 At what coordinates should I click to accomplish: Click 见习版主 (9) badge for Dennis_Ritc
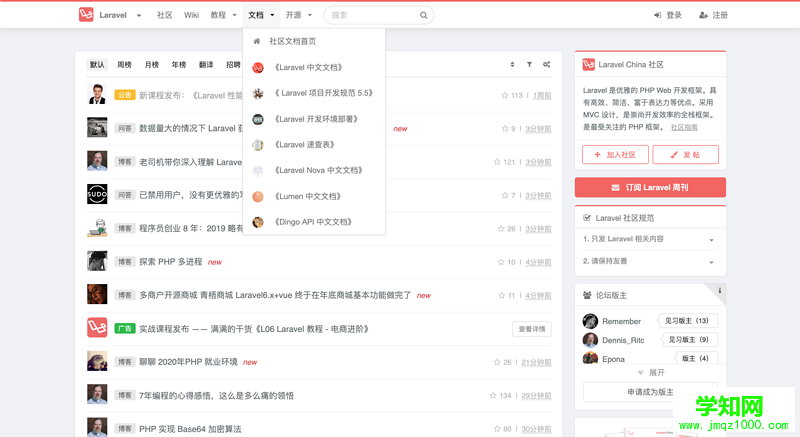coord(689,340)
